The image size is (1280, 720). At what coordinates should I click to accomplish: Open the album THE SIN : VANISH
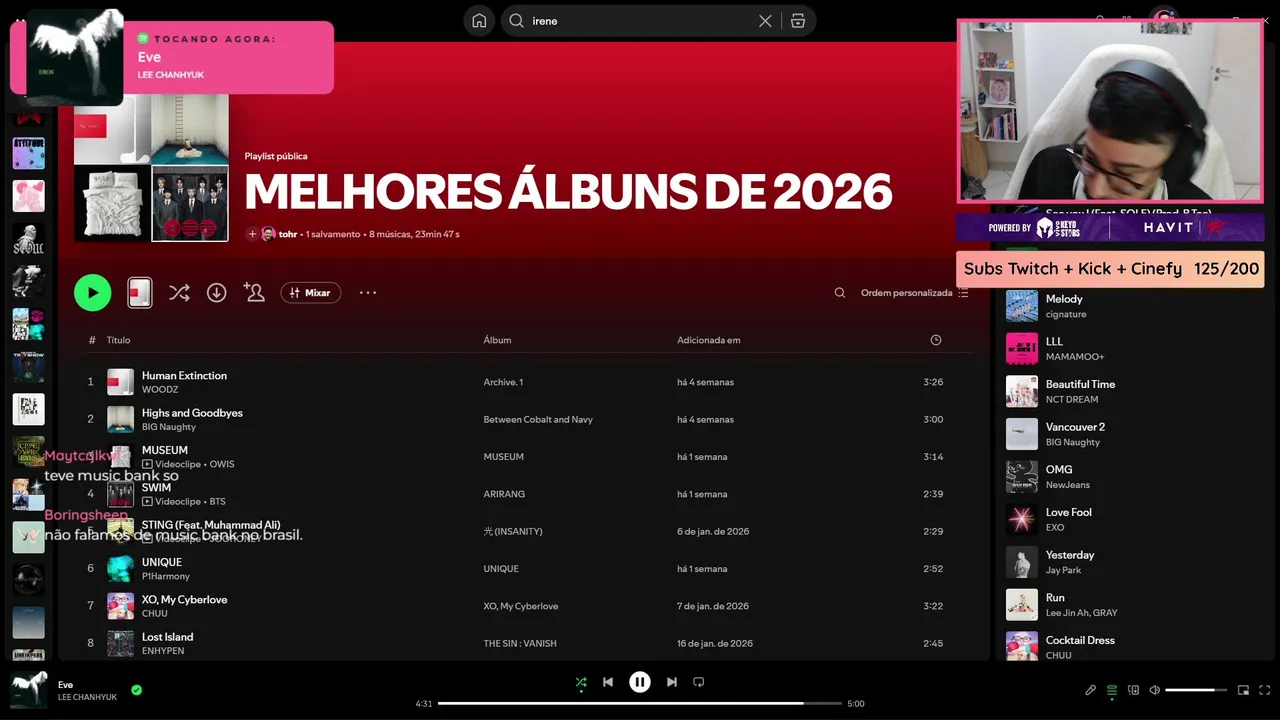520,644
